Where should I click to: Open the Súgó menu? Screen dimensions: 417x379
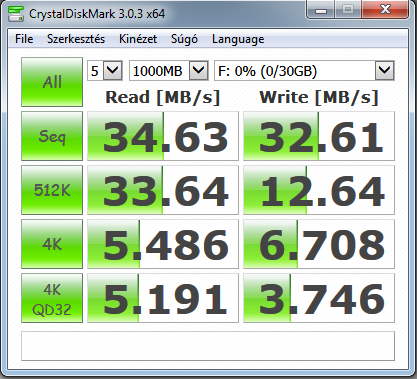[184, 39]
